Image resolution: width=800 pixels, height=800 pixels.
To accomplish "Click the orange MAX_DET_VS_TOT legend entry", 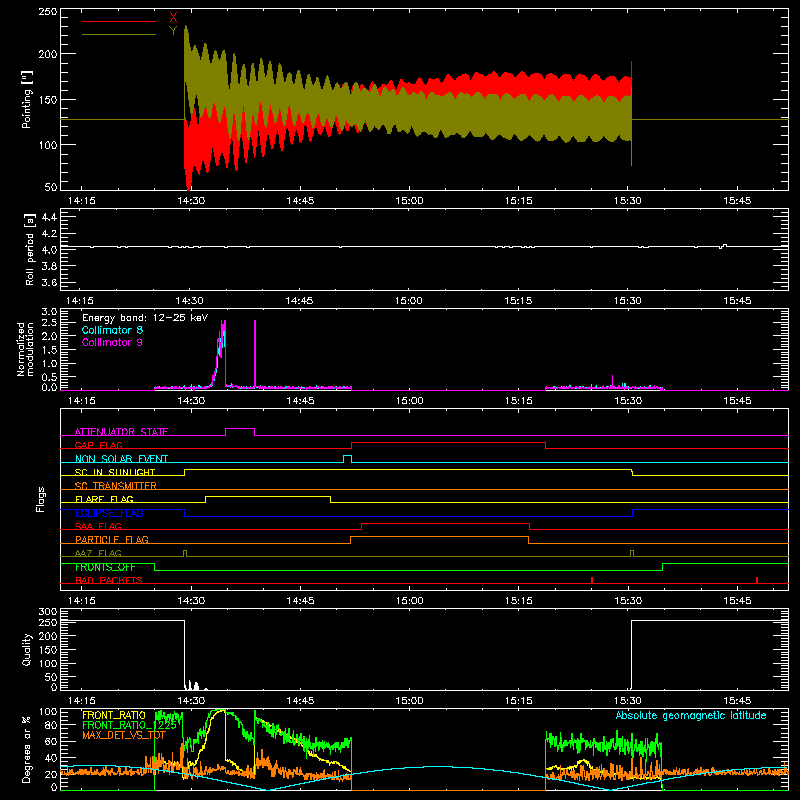I will pyautogui.click(x=124, y=735).
